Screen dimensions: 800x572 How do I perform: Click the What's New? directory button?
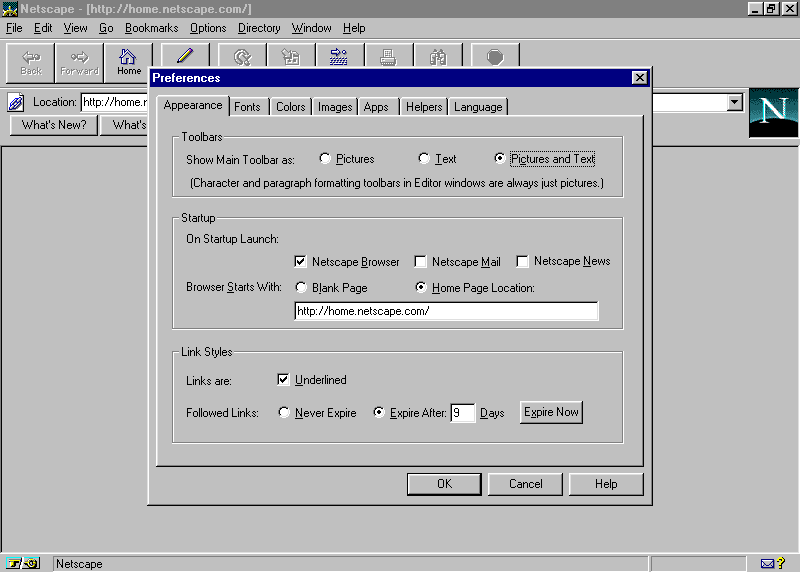pos(54,125)
